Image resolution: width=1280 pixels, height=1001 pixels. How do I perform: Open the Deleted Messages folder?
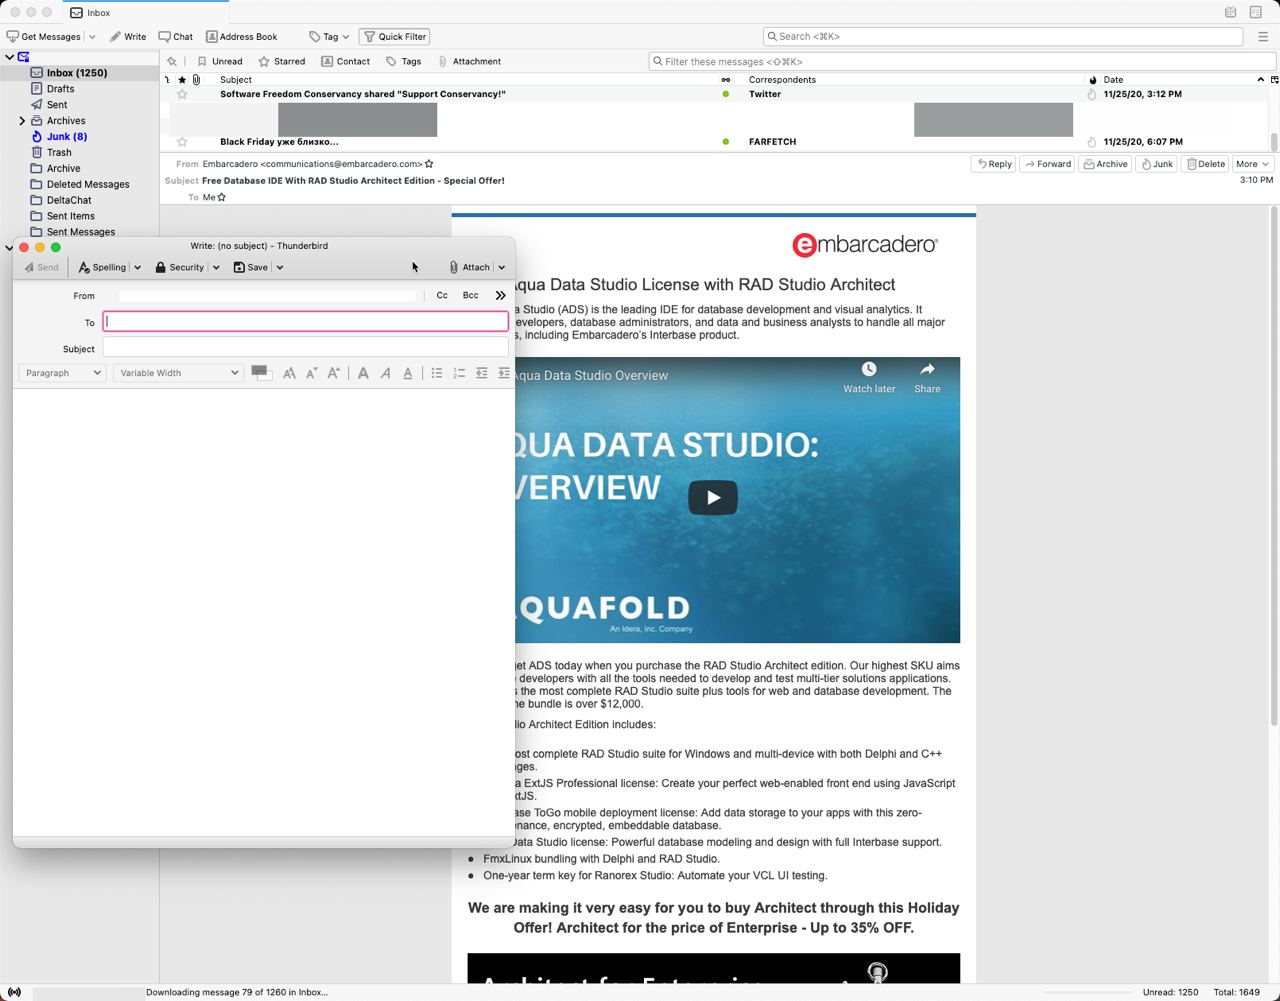[x=88, y=184]
